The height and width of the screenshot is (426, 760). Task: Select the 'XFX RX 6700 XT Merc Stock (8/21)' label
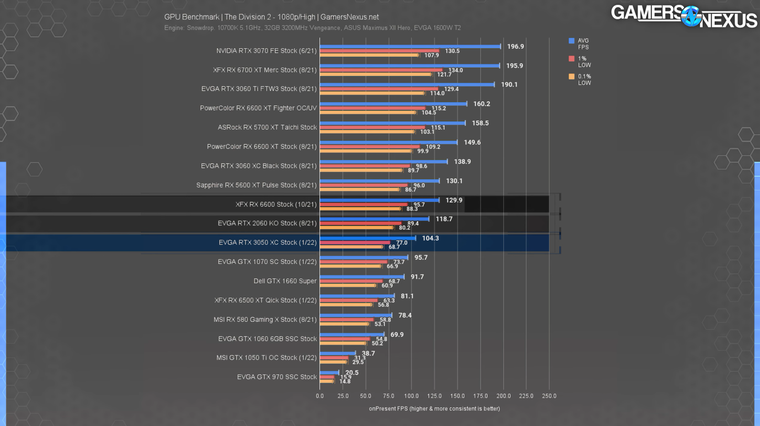click(265, 70)
